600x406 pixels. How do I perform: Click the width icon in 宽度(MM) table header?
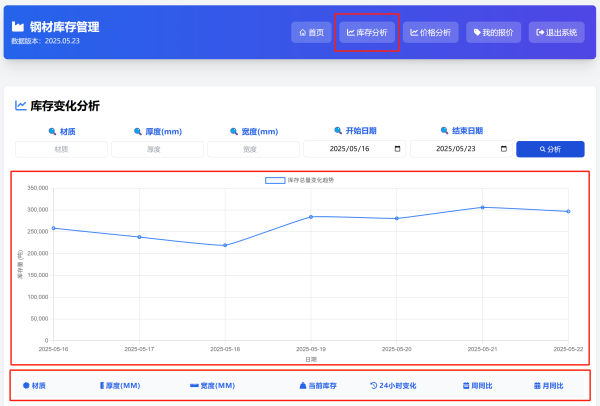tap(194, 386)
